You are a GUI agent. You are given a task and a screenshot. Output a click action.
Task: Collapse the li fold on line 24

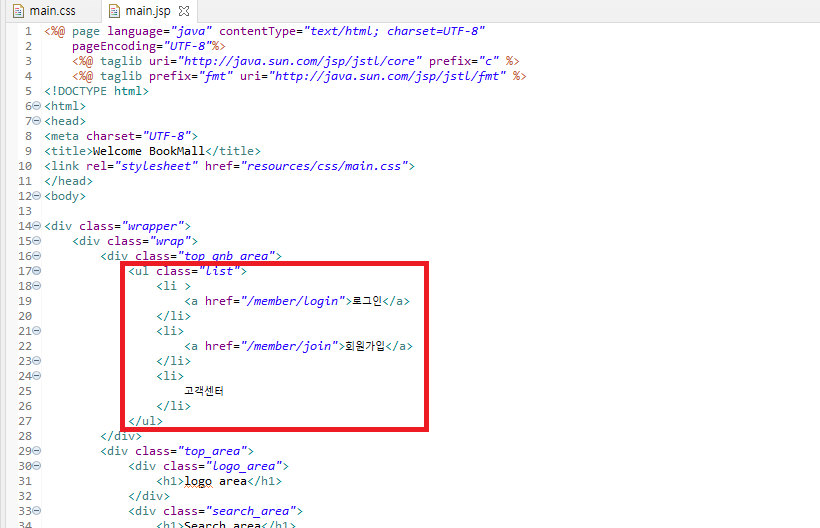(37, 375)
